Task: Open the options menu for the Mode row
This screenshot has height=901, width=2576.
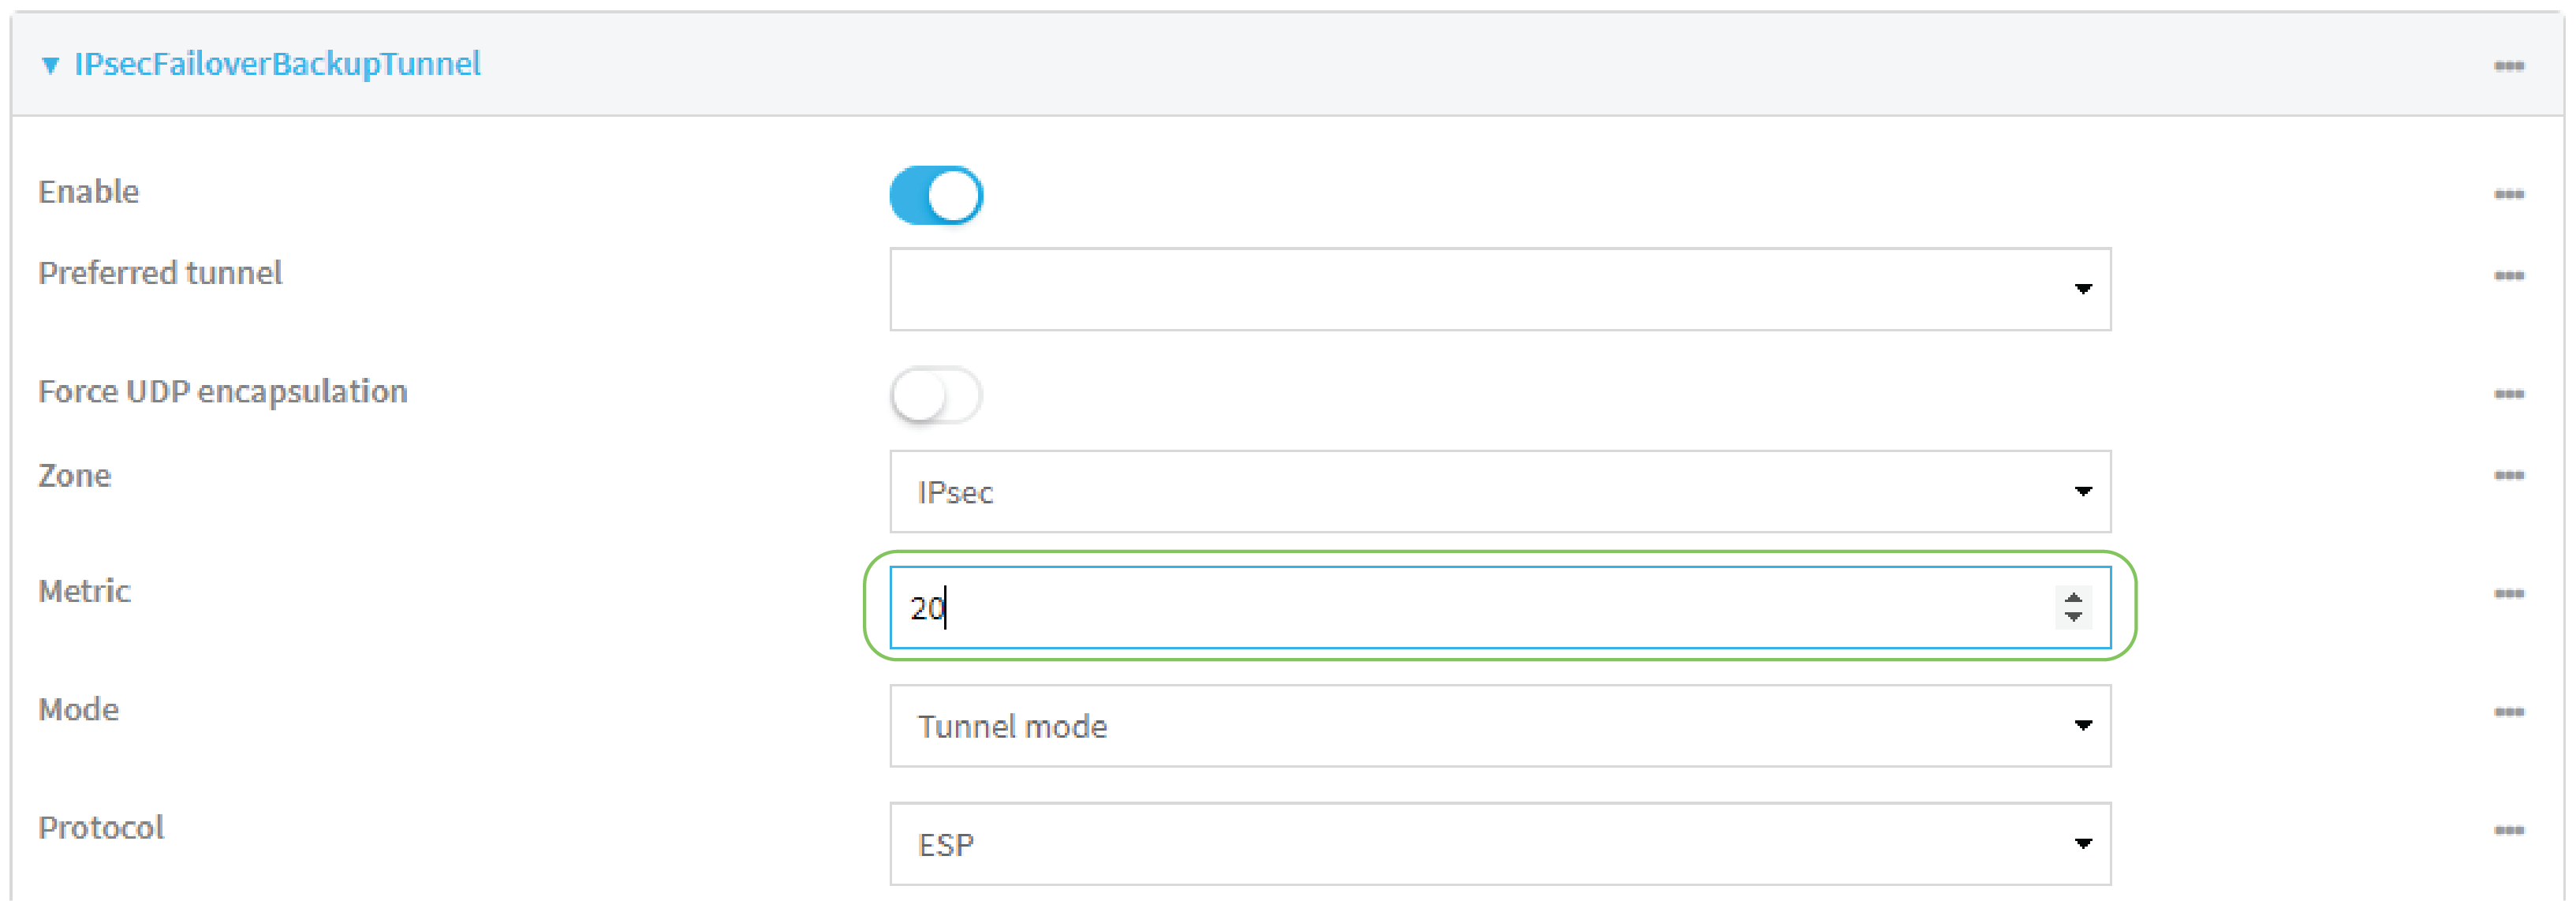Action: [2510, 710]
